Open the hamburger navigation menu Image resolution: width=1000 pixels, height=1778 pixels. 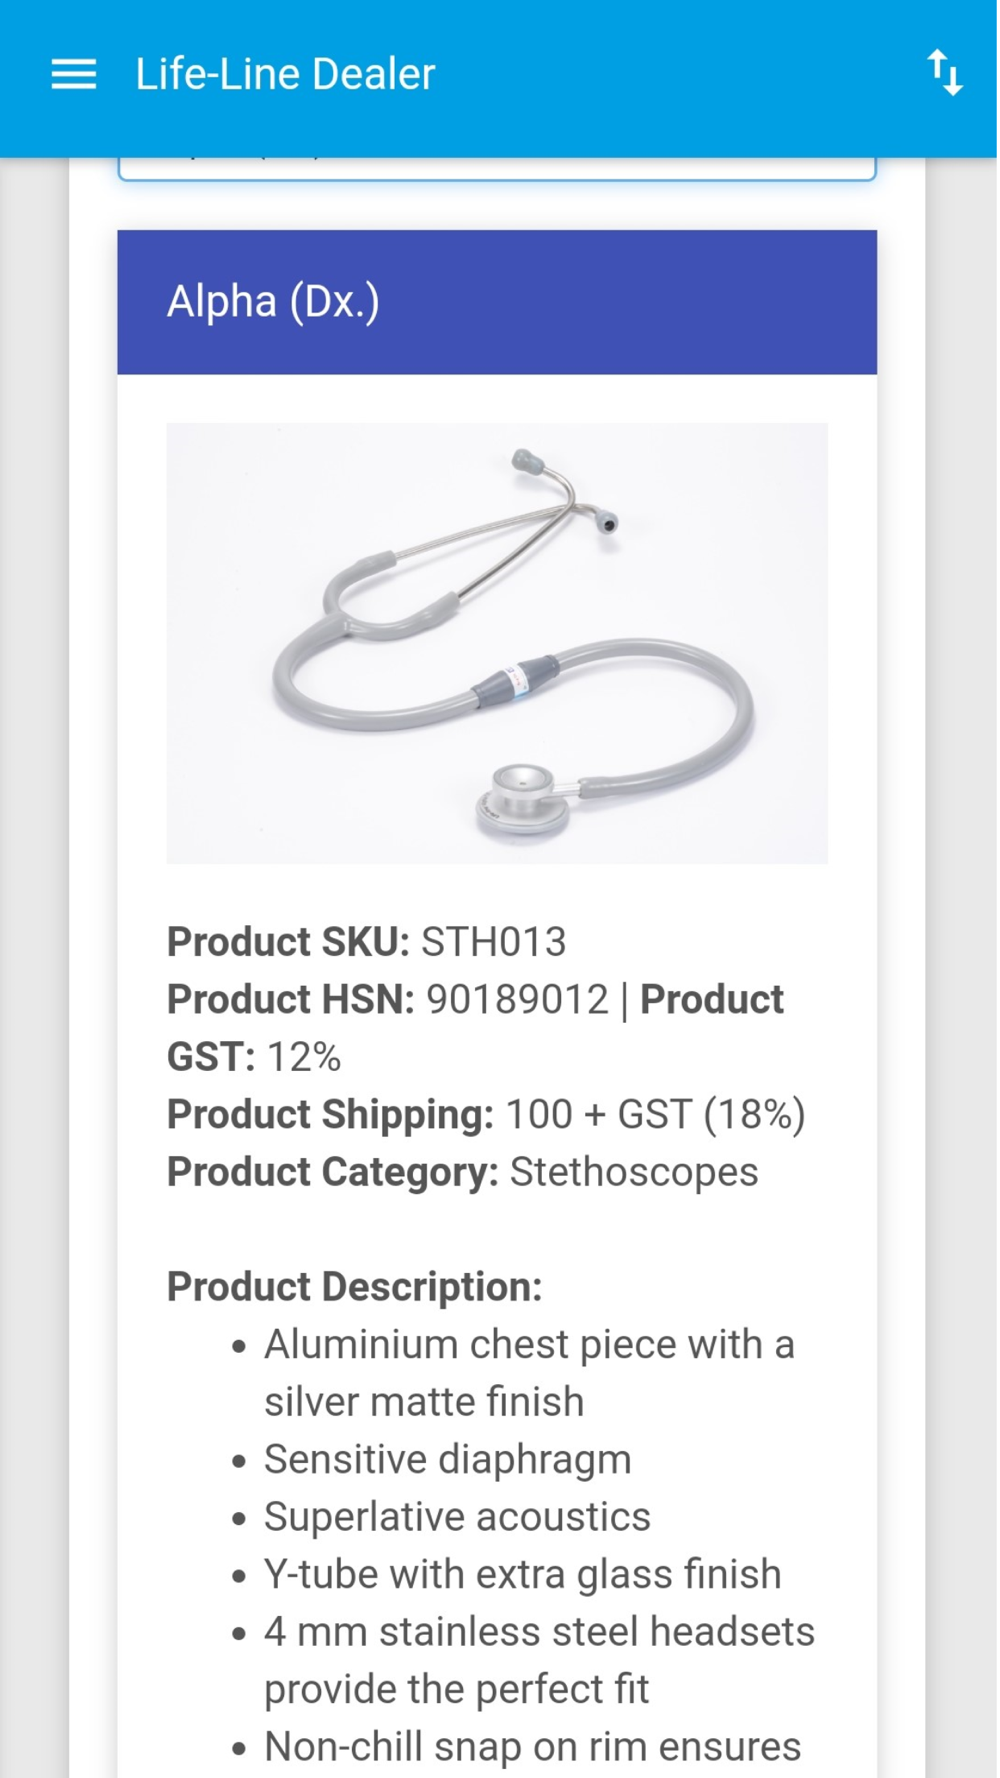tap(73, 74)
